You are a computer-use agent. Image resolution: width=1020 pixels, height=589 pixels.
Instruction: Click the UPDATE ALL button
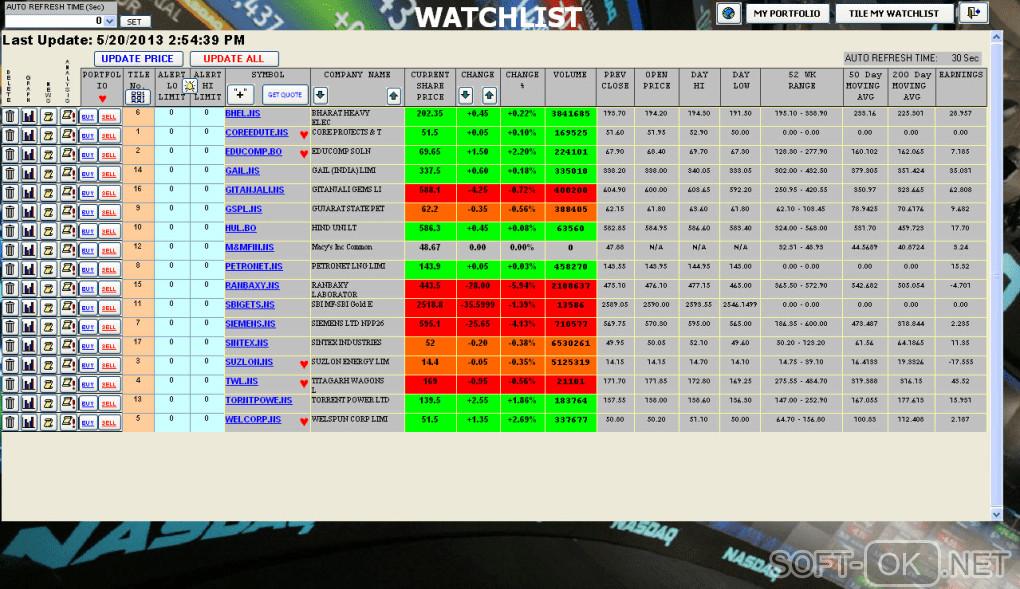tap(234, 59)
